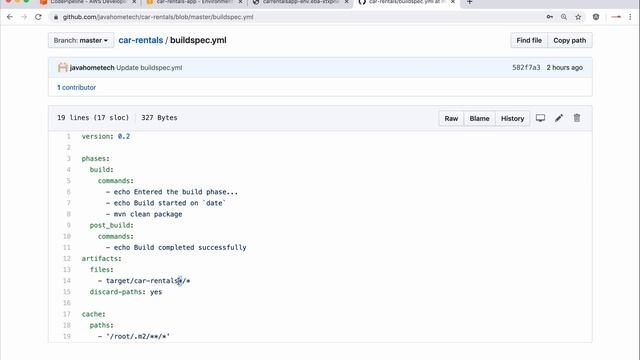640x360 pixels.
Task: Switch to the carrentalsapp-env tab
Action: (300, 2)
